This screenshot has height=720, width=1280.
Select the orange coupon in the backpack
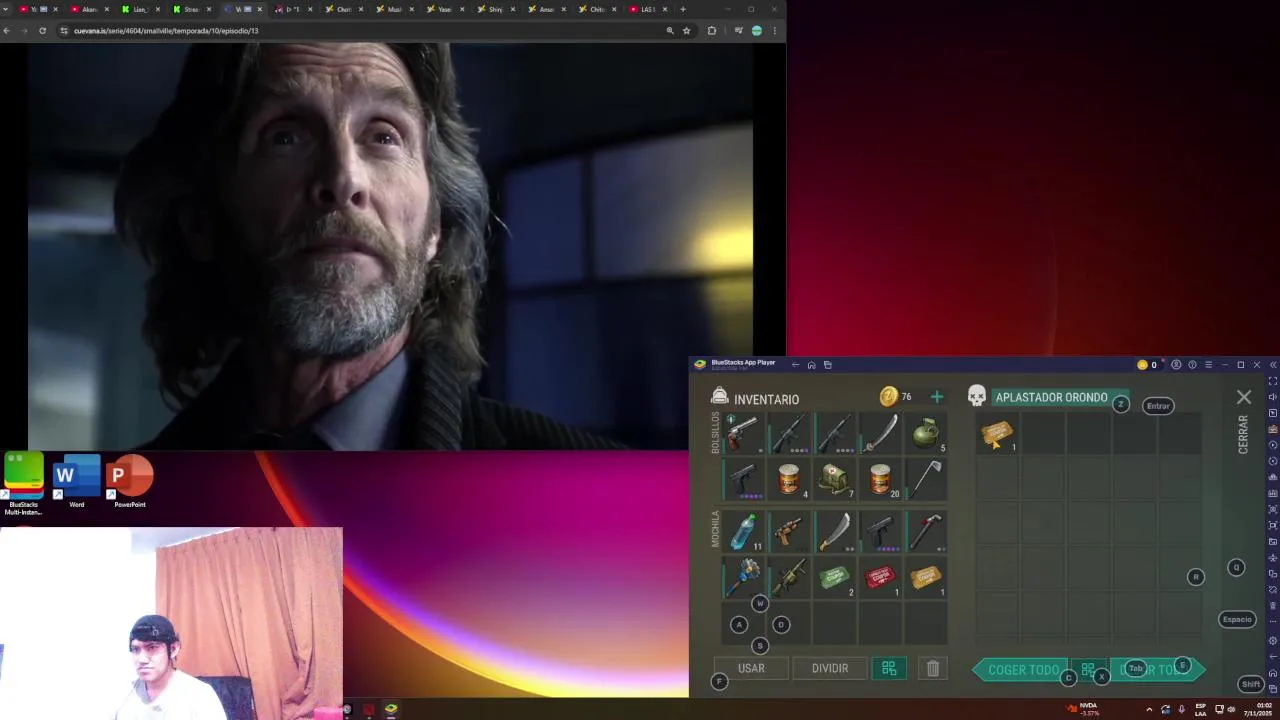coord(926,577)
